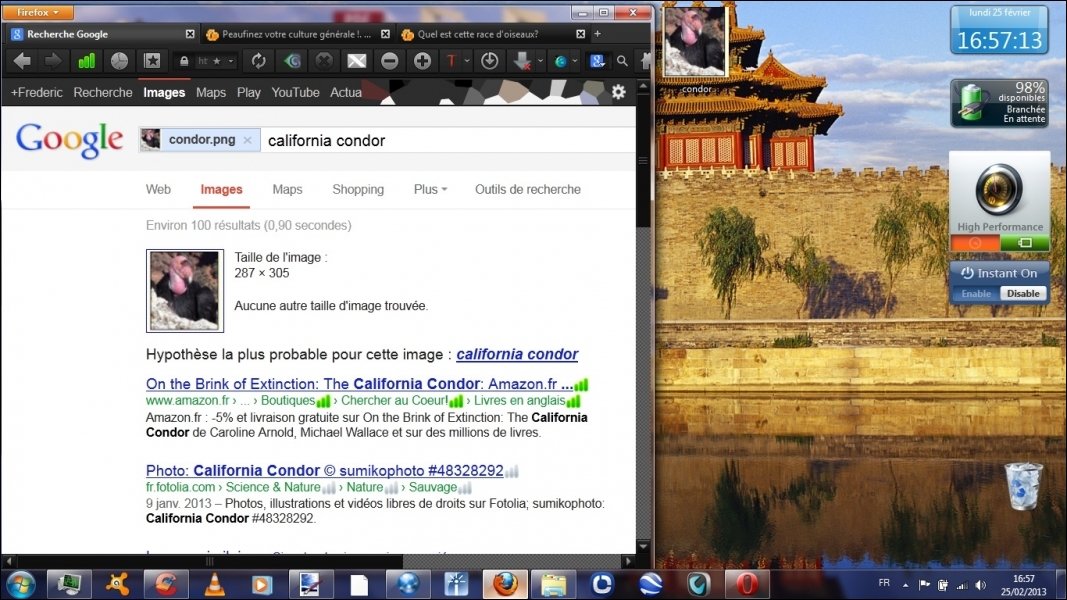Click +Frederic in Google top bar

[36, 92]
